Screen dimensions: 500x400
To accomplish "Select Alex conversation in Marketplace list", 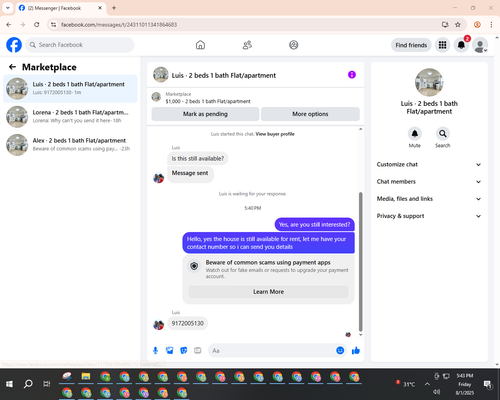I will point(70,145).
